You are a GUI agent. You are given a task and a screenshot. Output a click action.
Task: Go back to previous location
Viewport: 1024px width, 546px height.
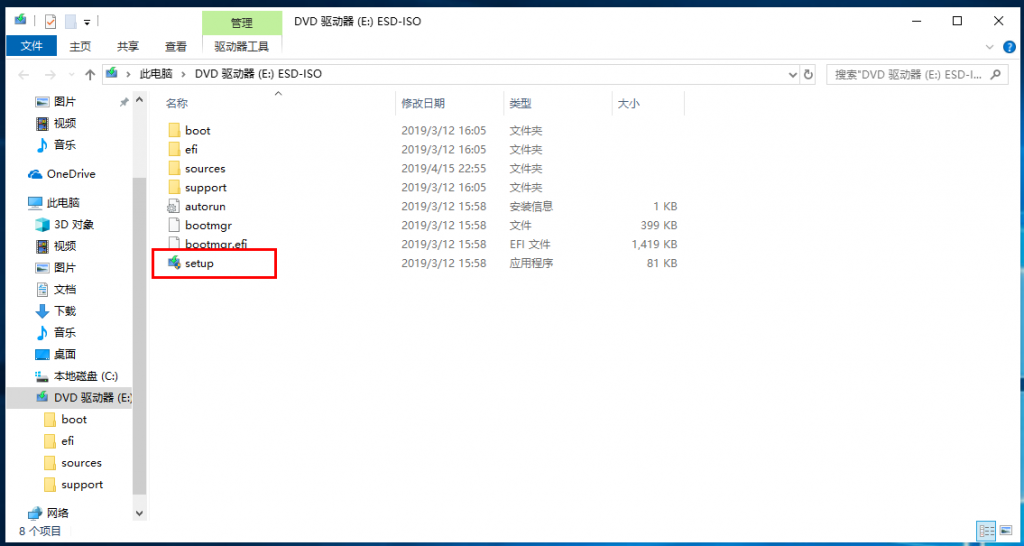(x=24, y=74)
